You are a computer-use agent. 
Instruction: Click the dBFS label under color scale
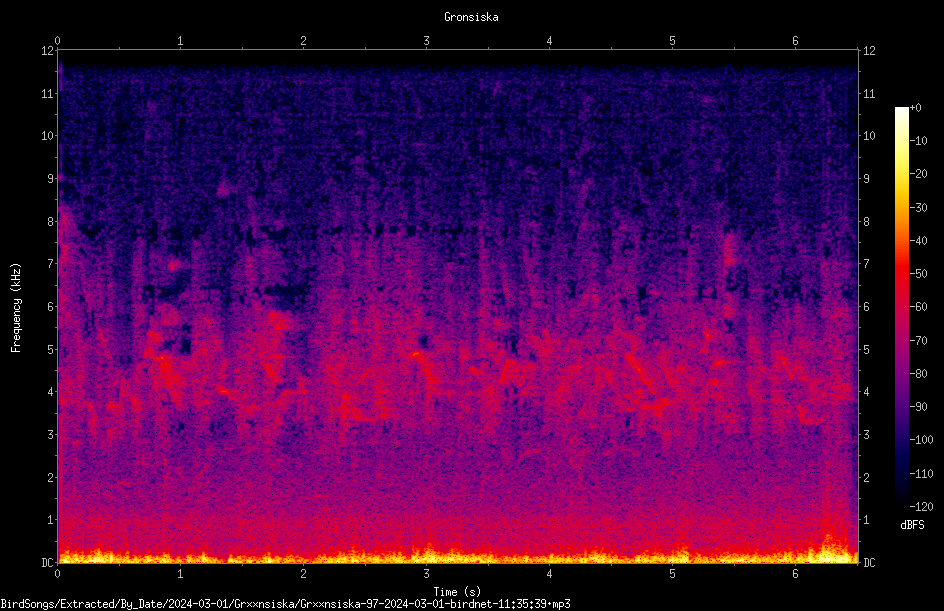click(912, 525)
